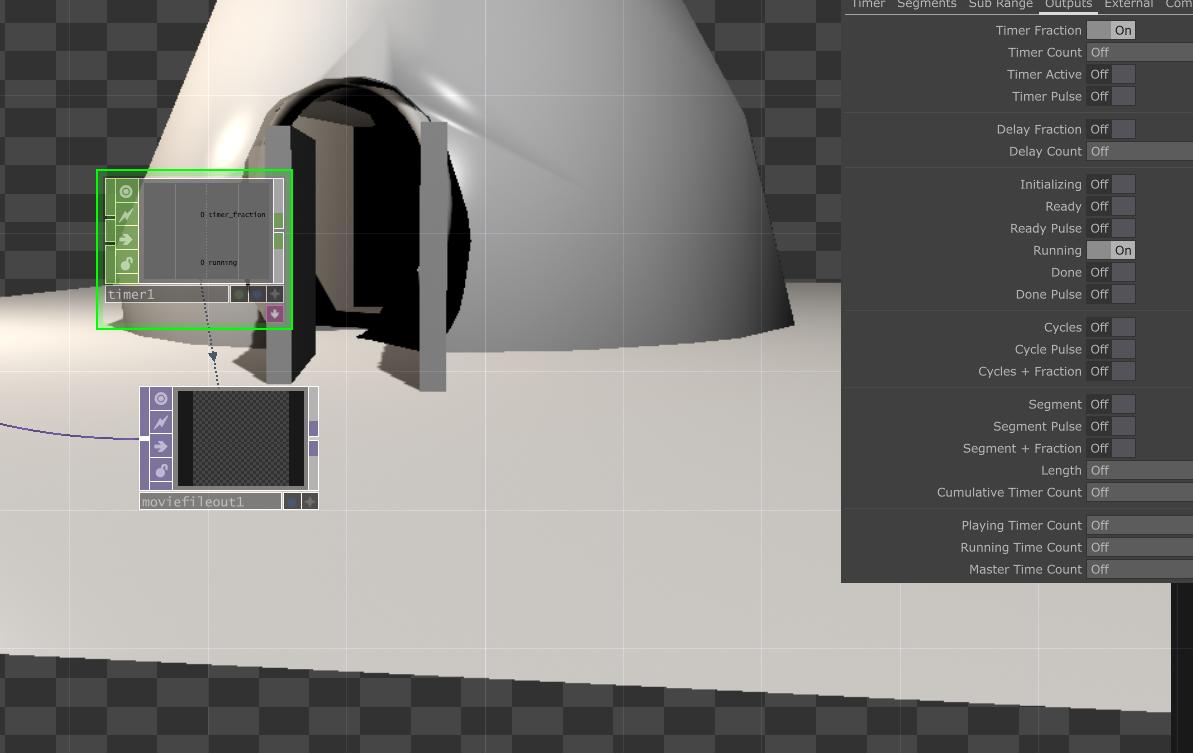Image resolution: width=1193 pixels, height=753 pixels.
Task: Open the Cumulative Timer Count dropdown
Action: [1140, 492]
